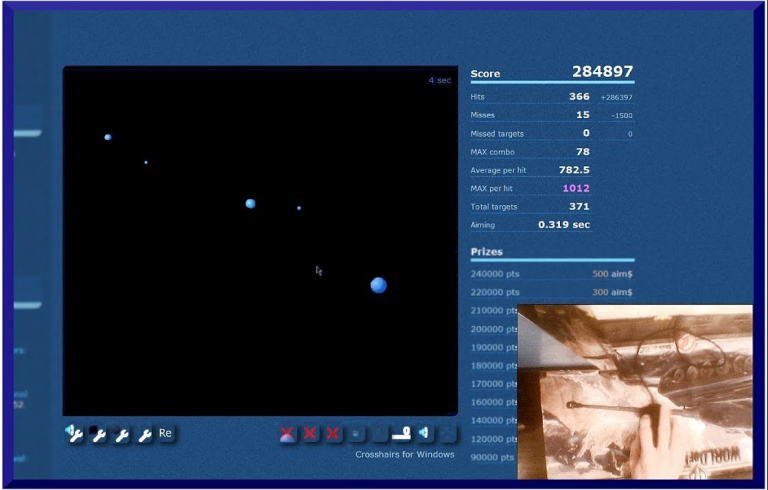Click the webcam hand video thumbnail
768x490 pixels.
635,392
